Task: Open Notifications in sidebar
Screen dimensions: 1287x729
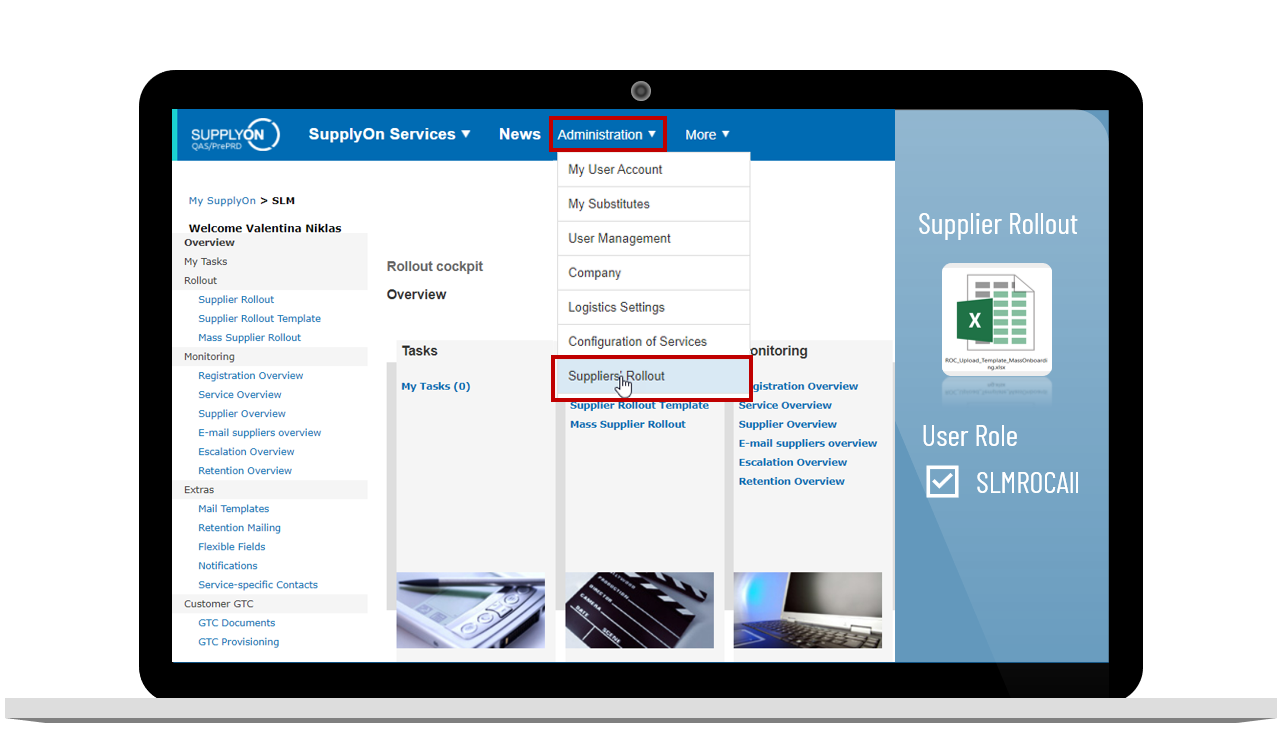Action: coord(227,566)
